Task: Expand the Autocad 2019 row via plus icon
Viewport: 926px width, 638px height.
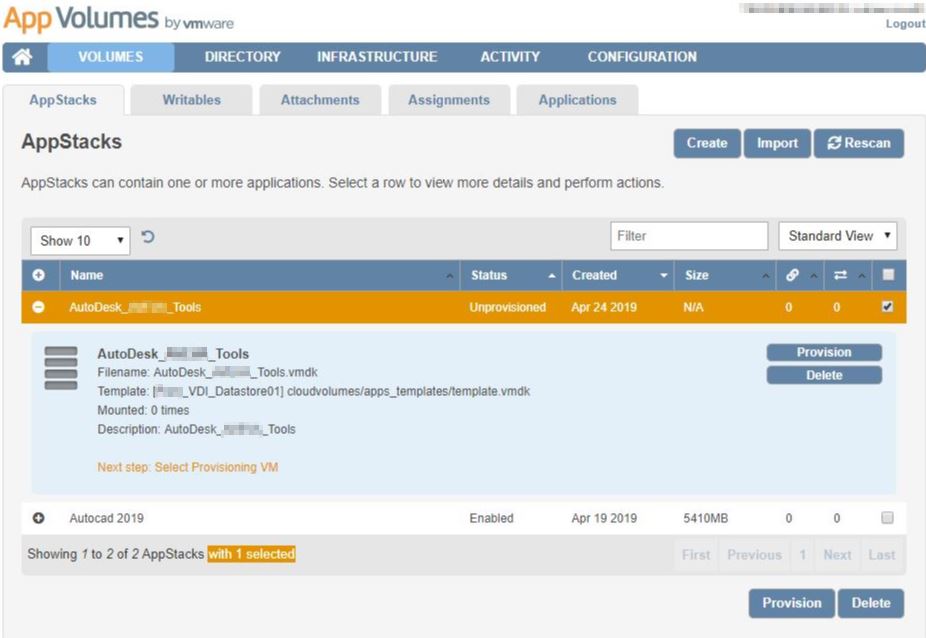Action: 38,518
